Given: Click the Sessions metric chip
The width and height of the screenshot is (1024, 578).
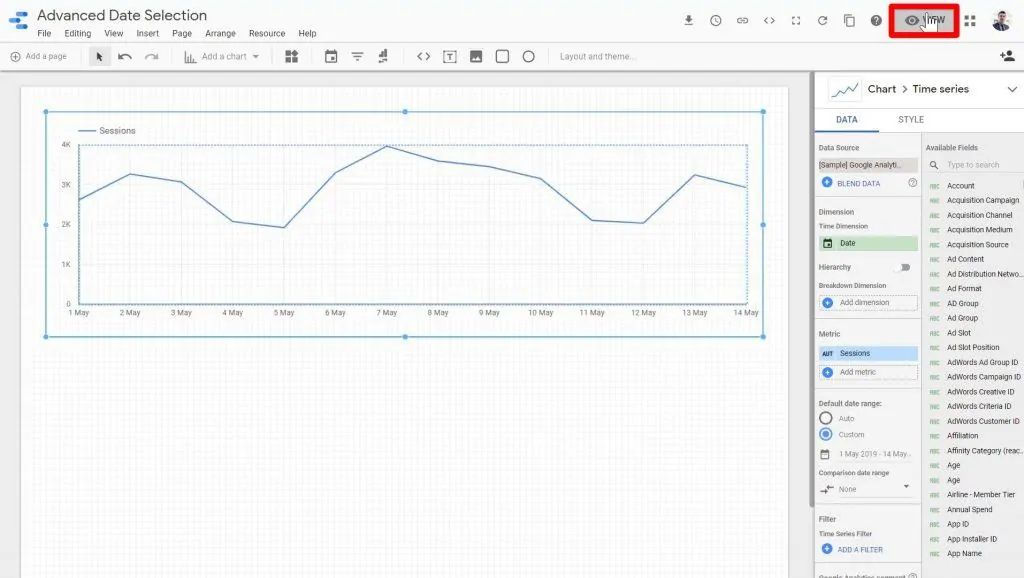Looking at the screenshot, I should (x=867, y=353).
